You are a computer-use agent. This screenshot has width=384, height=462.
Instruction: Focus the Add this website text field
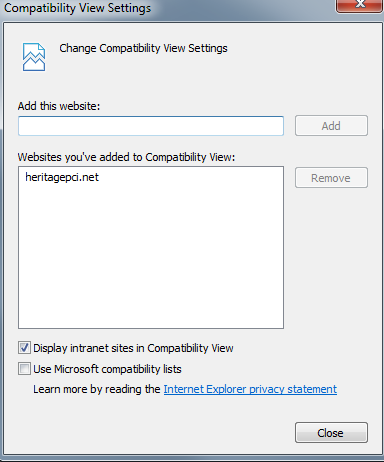[151, 126]
